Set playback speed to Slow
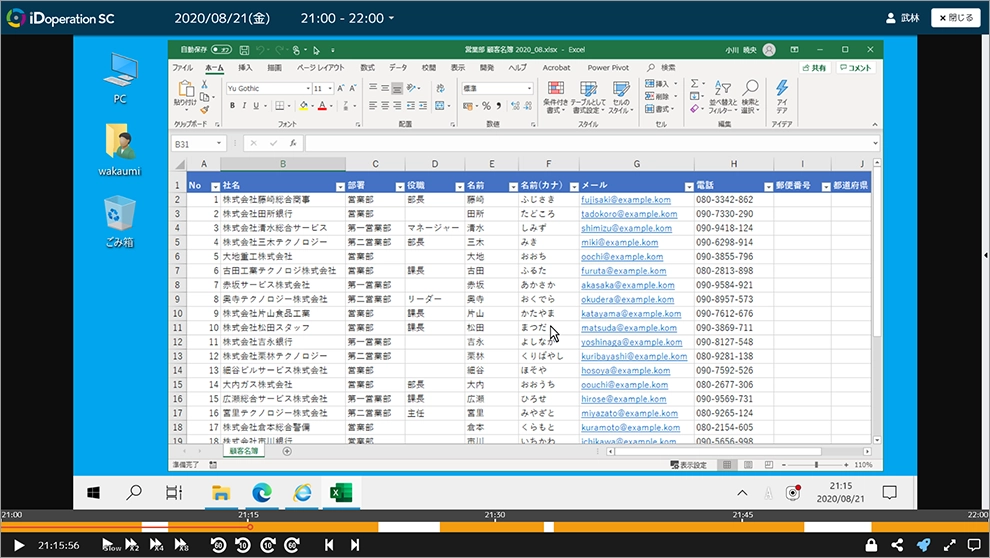Screen dimensions: 990x558 pos(110,545)
